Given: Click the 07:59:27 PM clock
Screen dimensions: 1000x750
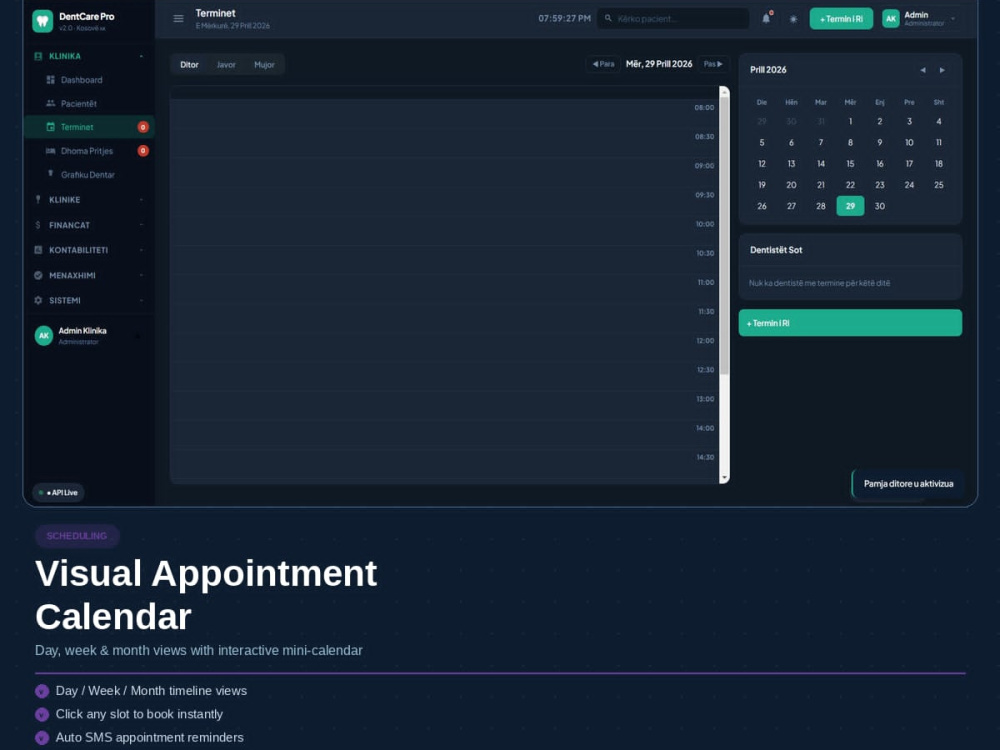Looking at the screenshot, I should coord(564,18).
